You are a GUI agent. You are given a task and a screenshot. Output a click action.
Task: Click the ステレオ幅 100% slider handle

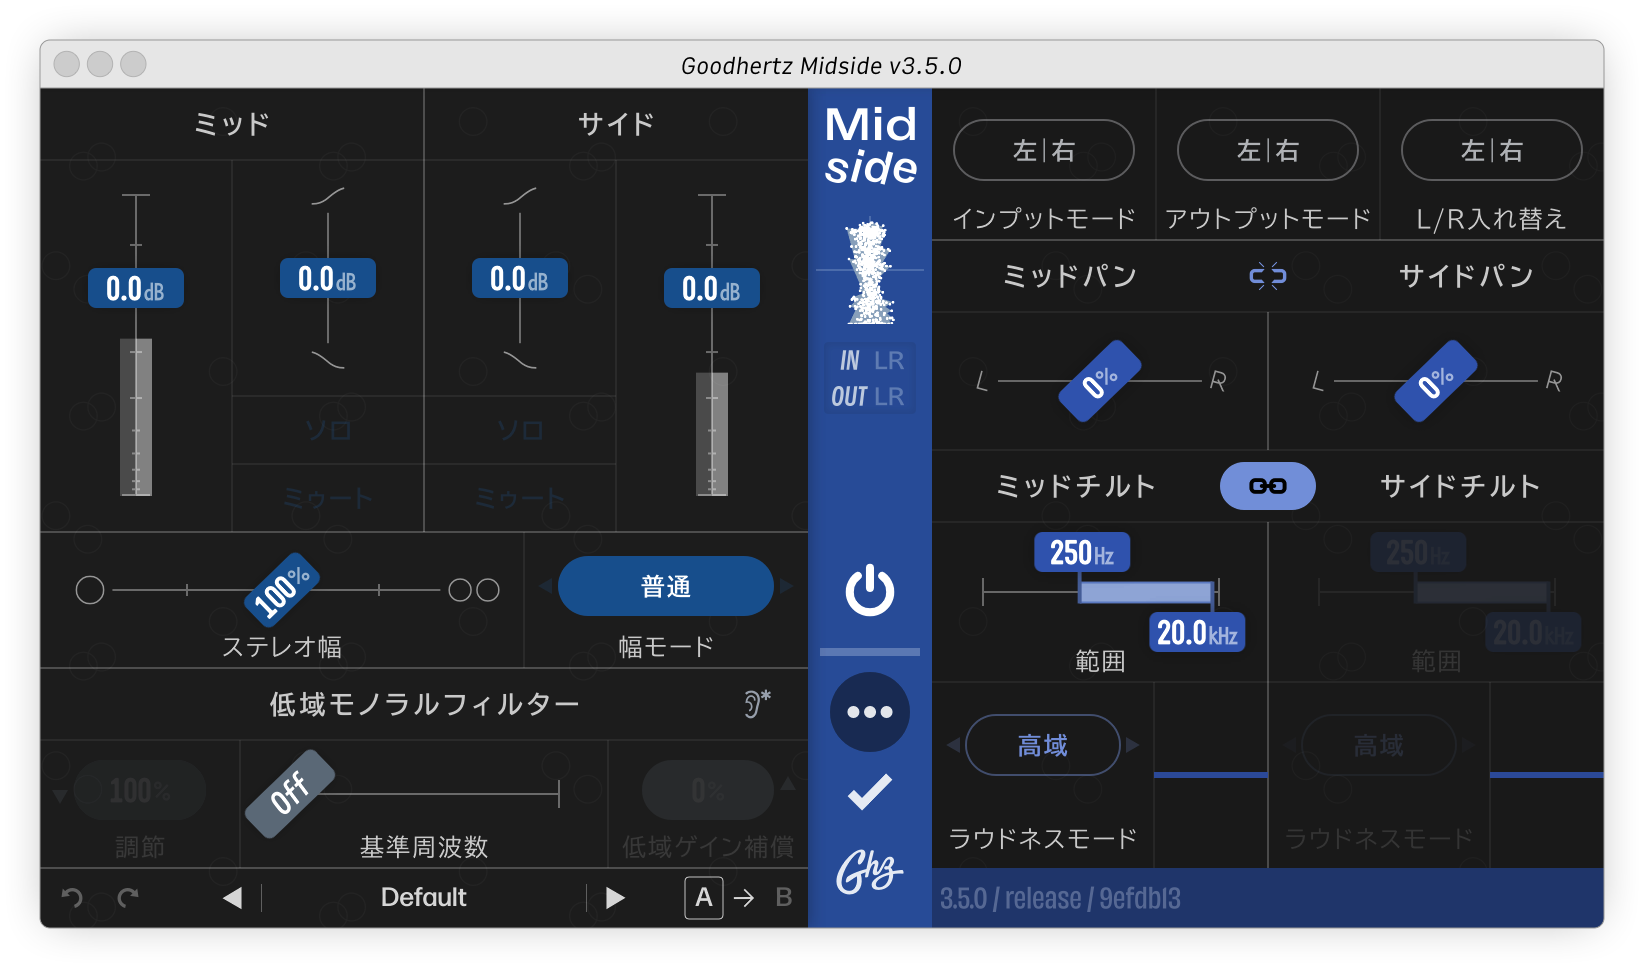coord(282,589)
